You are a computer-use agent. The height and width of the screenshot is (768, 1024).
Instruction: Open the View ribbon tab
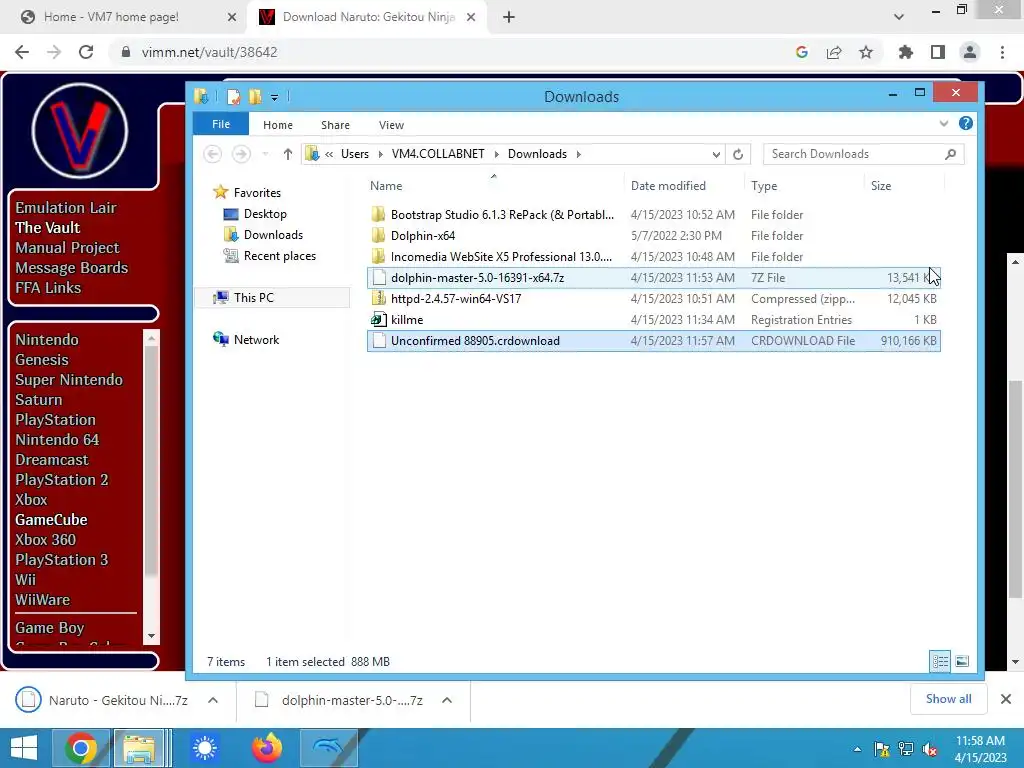pyautogui.click(x=391, y=125)
